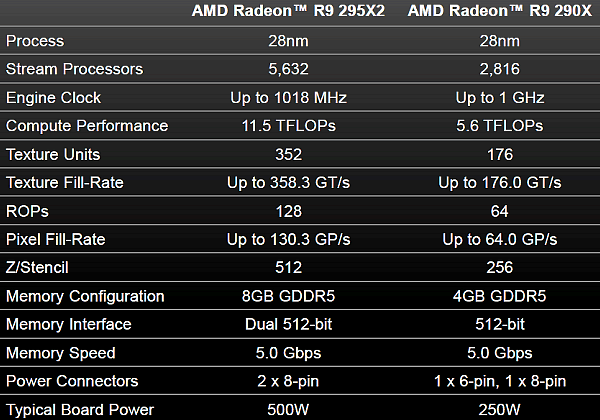
Task: Click the 8GB GDDR5 memory cell
Action: click(x=301, y=296)
